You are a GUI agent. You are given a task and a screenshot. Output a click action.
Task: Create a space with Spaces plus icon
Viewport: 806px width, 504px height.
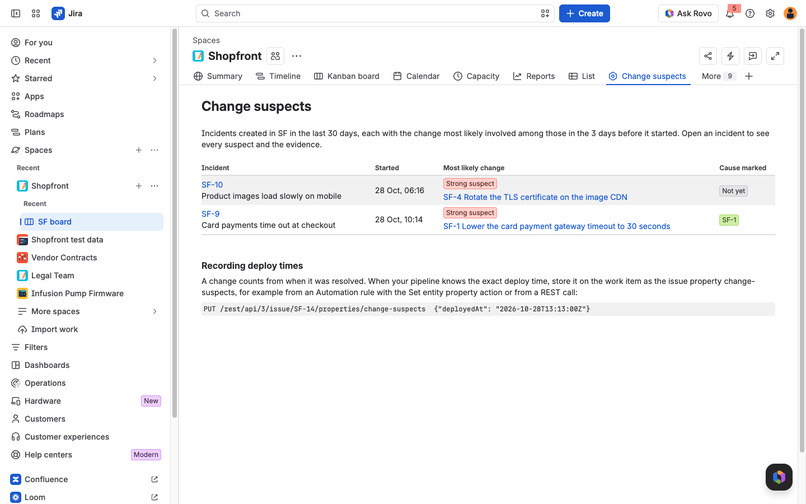point(138,150)
